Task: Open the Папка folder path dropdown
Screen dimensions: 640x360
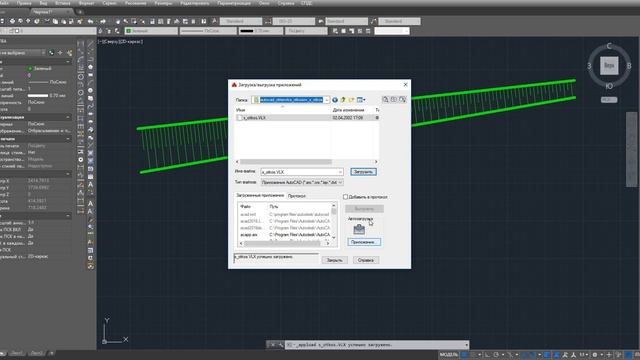Action: 327,100
